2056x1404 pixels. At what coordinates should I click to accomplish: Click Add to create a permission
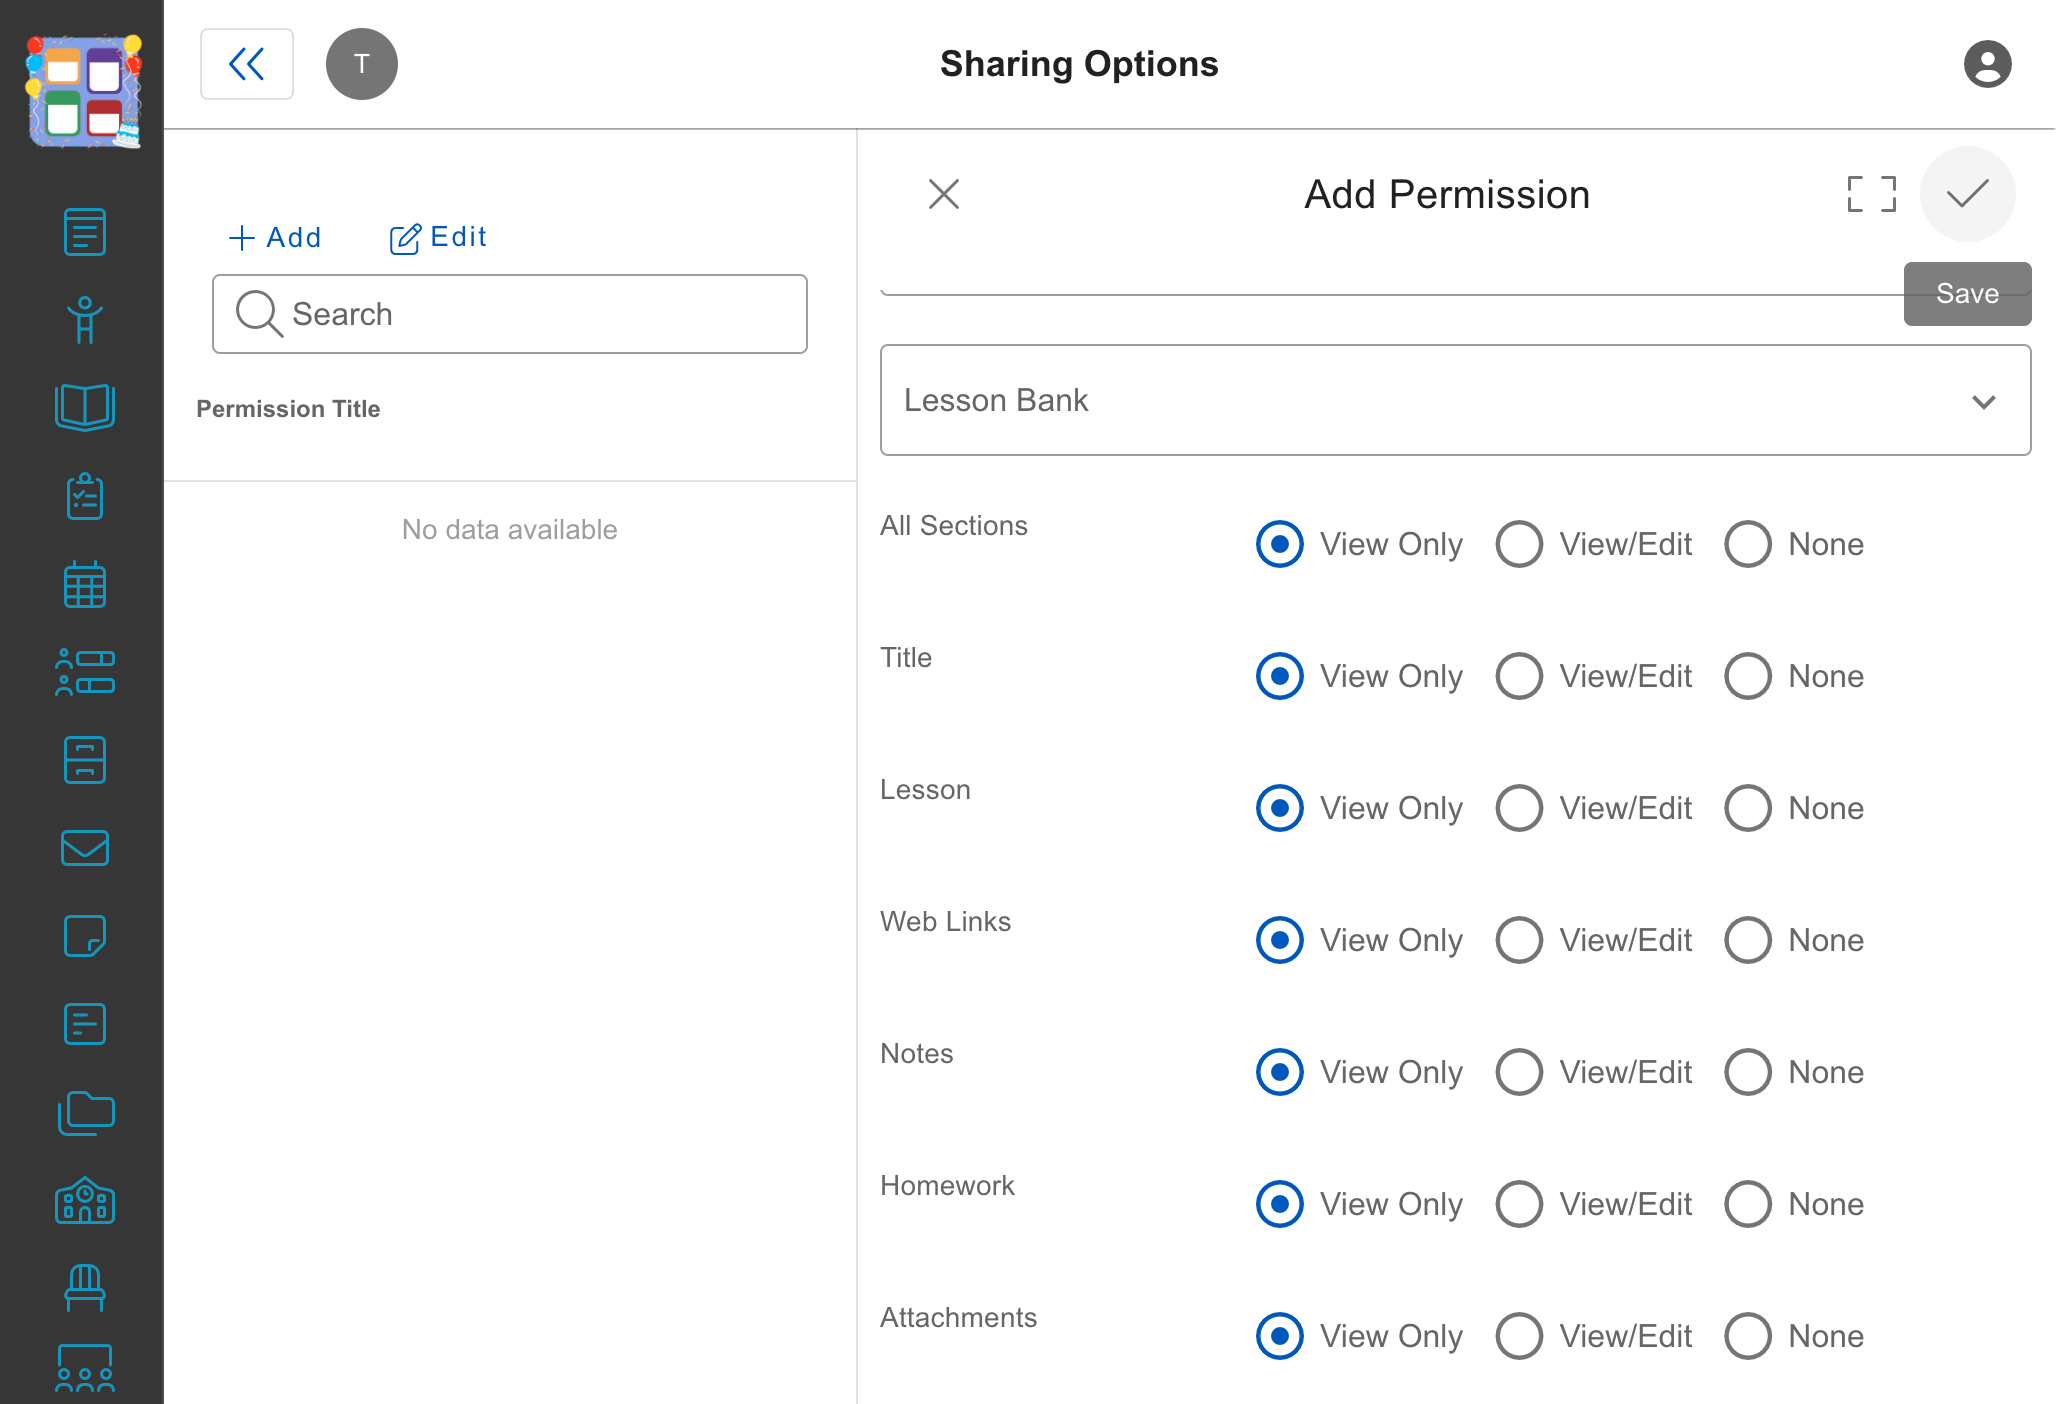pyautogui.click(x=275, y=238)
